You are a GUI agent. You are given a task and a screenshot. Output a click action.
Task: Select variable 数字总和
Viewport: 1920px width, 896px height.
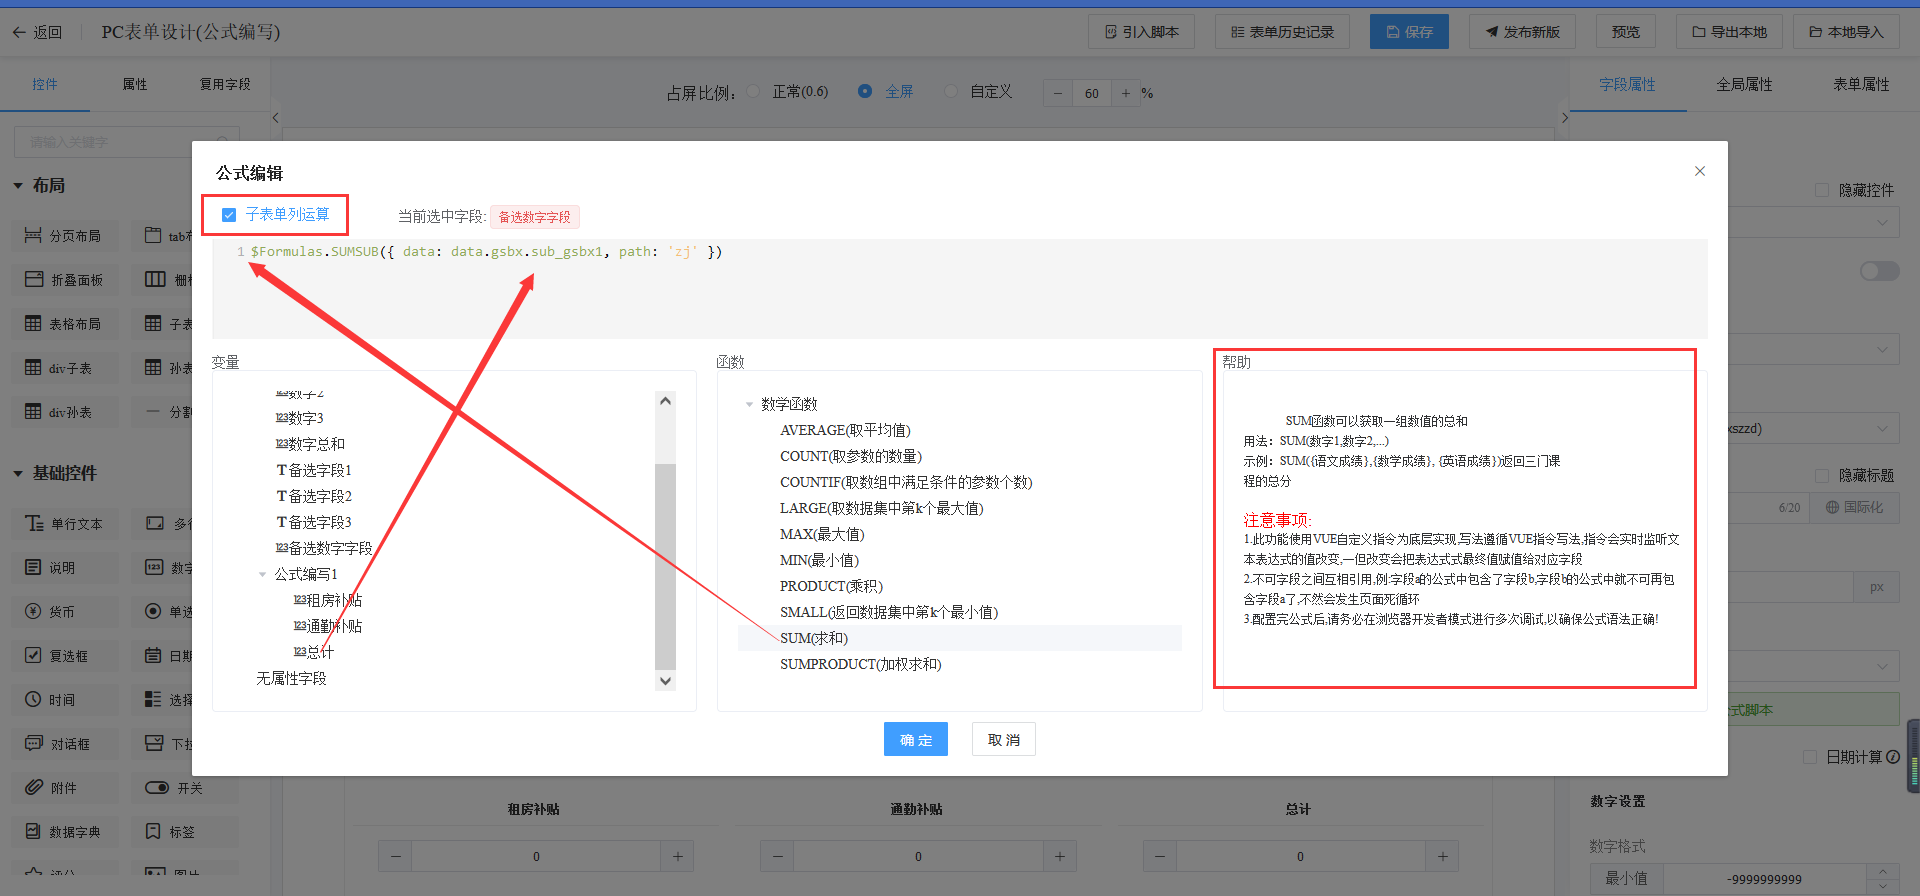pyautogui.click(x=310, y=444)
